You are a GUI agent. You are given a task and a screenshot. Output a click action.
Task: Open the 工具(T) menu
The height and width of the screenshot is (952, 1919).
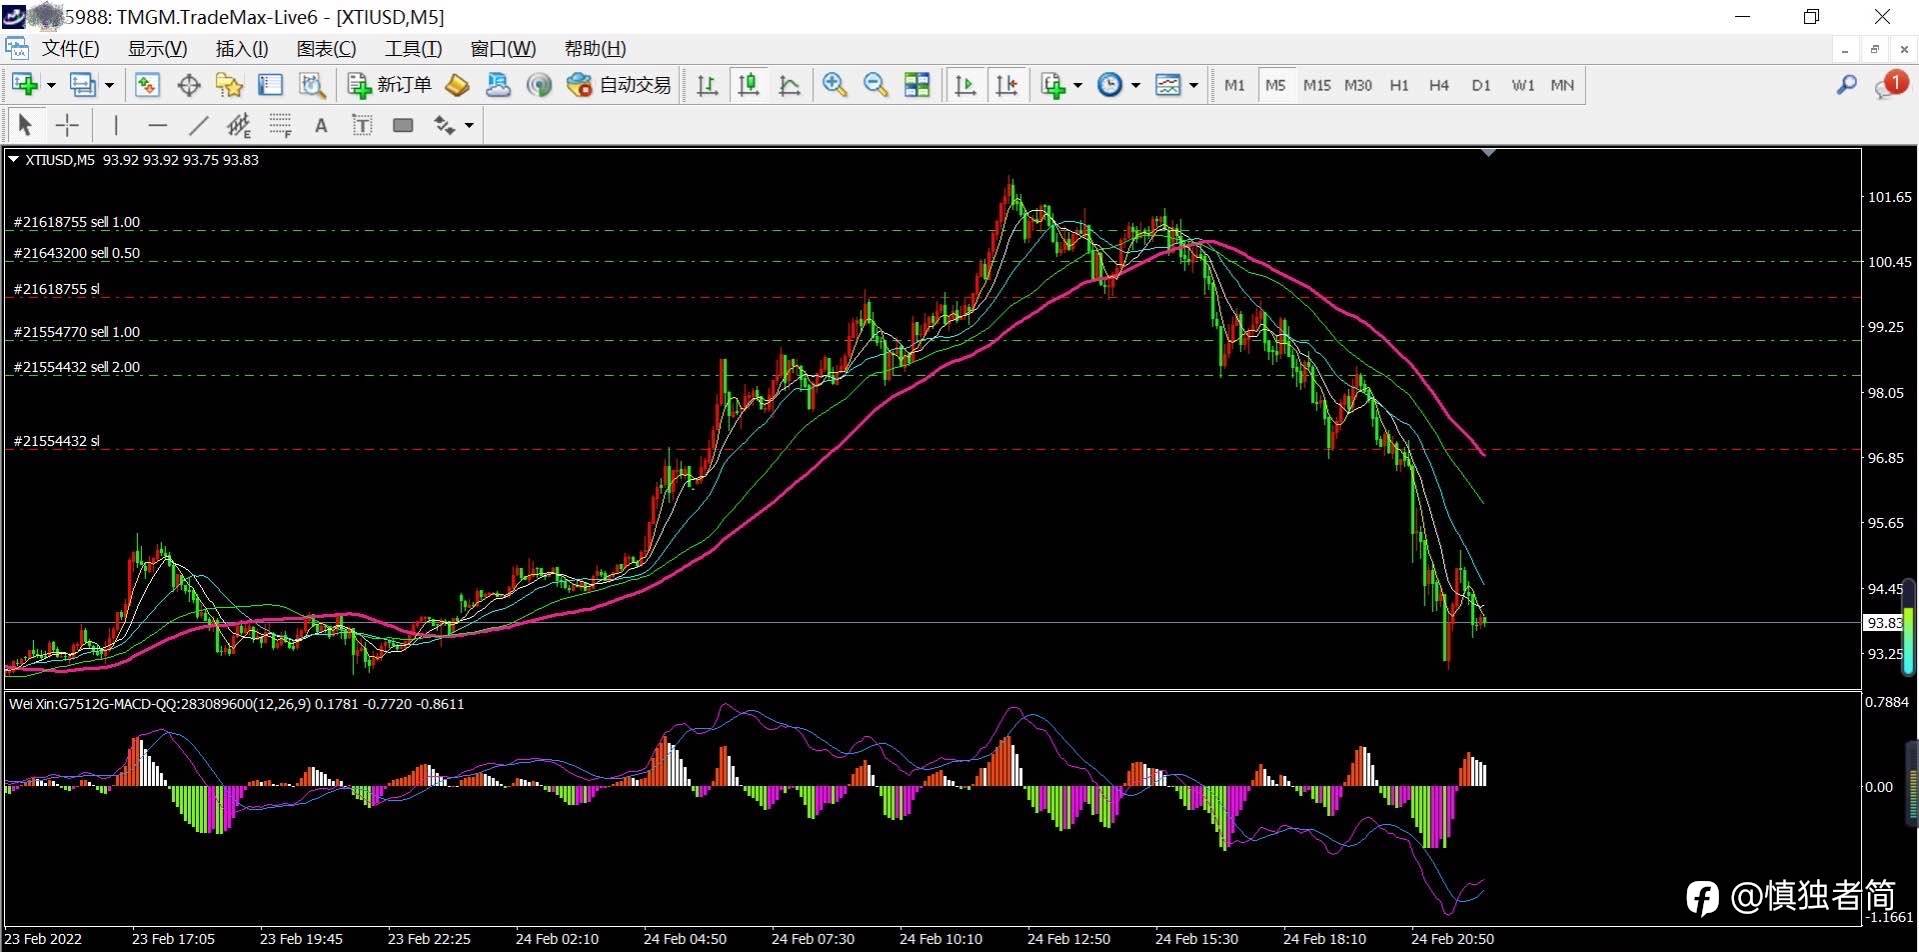(x=413, y=49)
